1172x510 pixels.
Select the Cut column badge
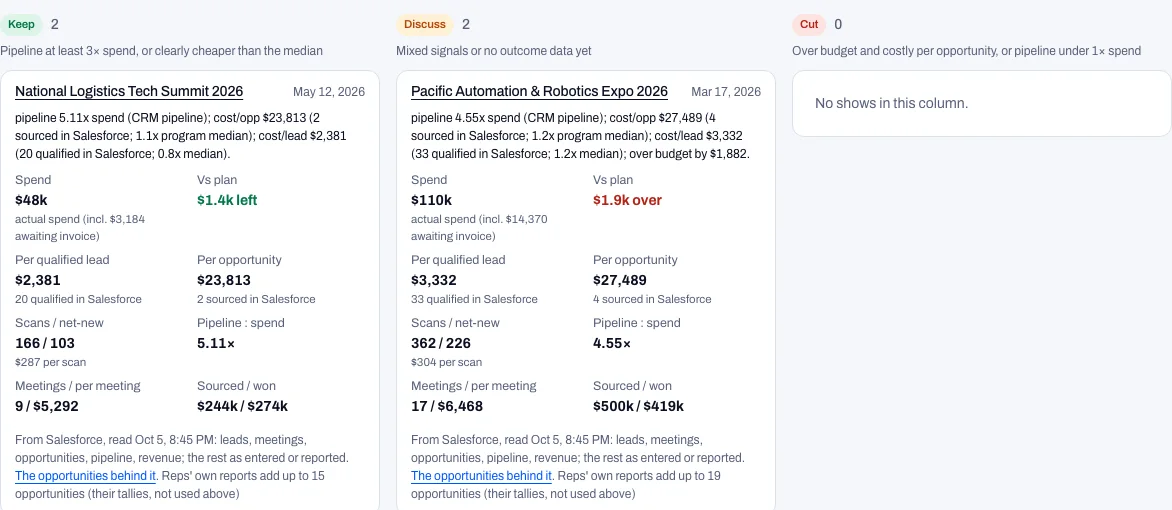coord(809,24)
